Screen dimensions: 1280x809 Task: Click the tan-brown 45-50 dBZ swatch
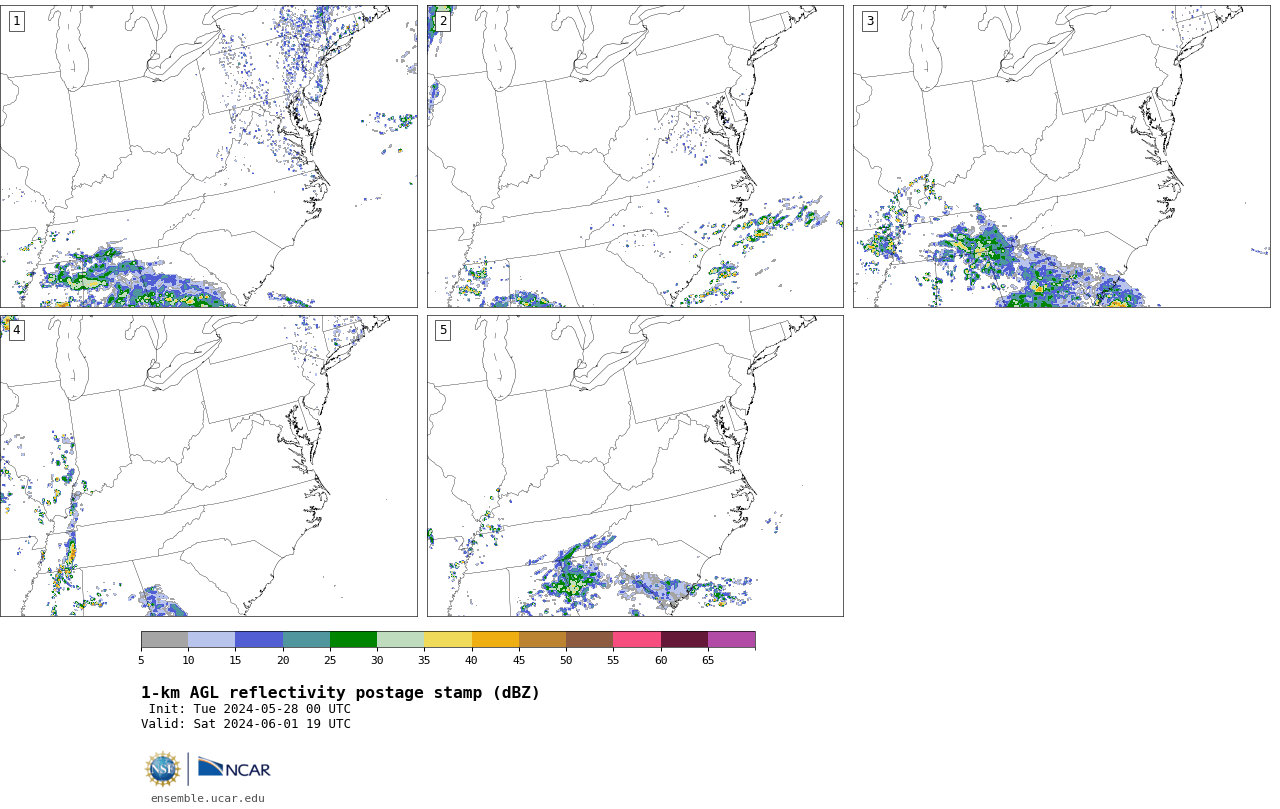[x=542, y=640]
